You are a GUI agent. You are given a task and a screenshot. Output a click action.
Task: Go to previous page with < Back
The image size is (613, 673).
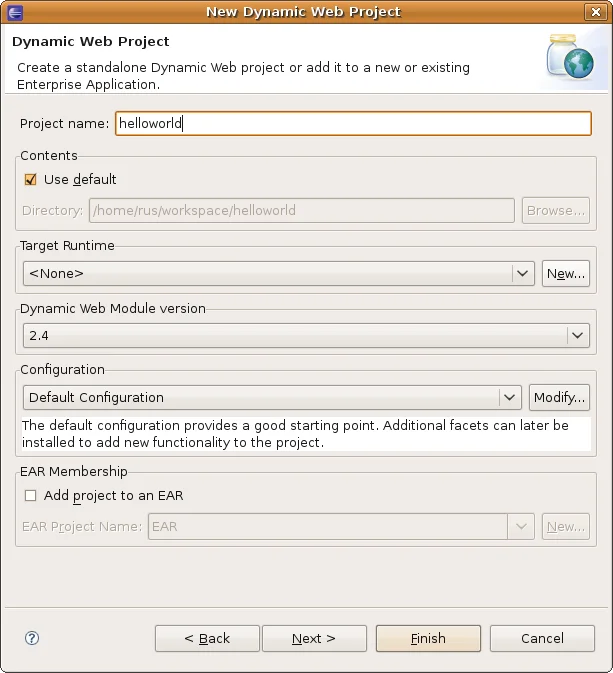point(207,638)
